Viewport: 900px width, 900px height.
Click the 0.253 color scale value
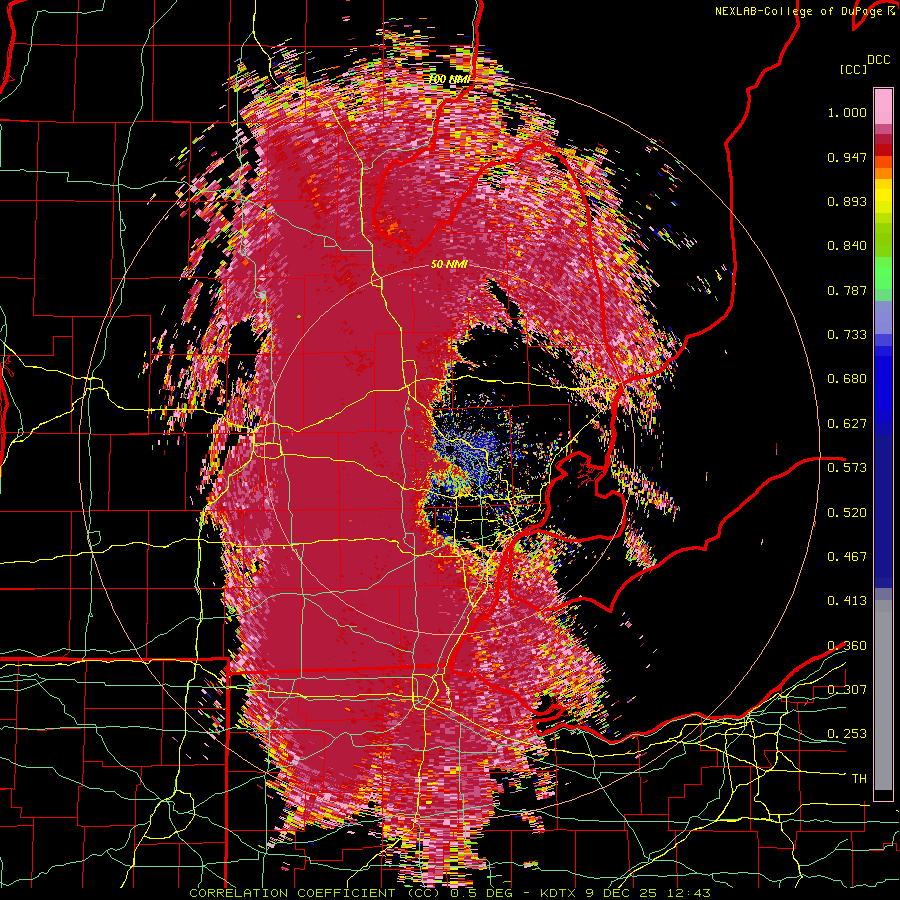pos(847,734)
